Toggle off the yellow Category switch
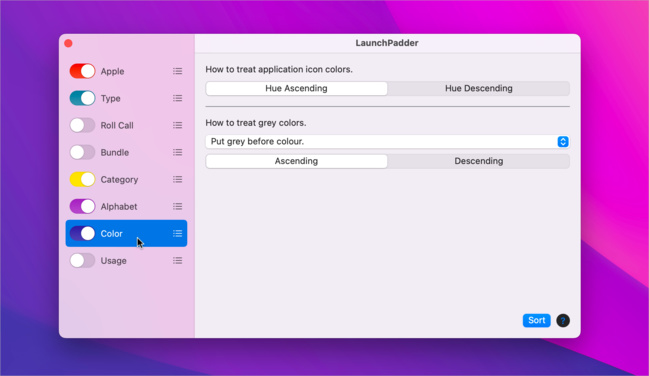 tap(82, 179)
